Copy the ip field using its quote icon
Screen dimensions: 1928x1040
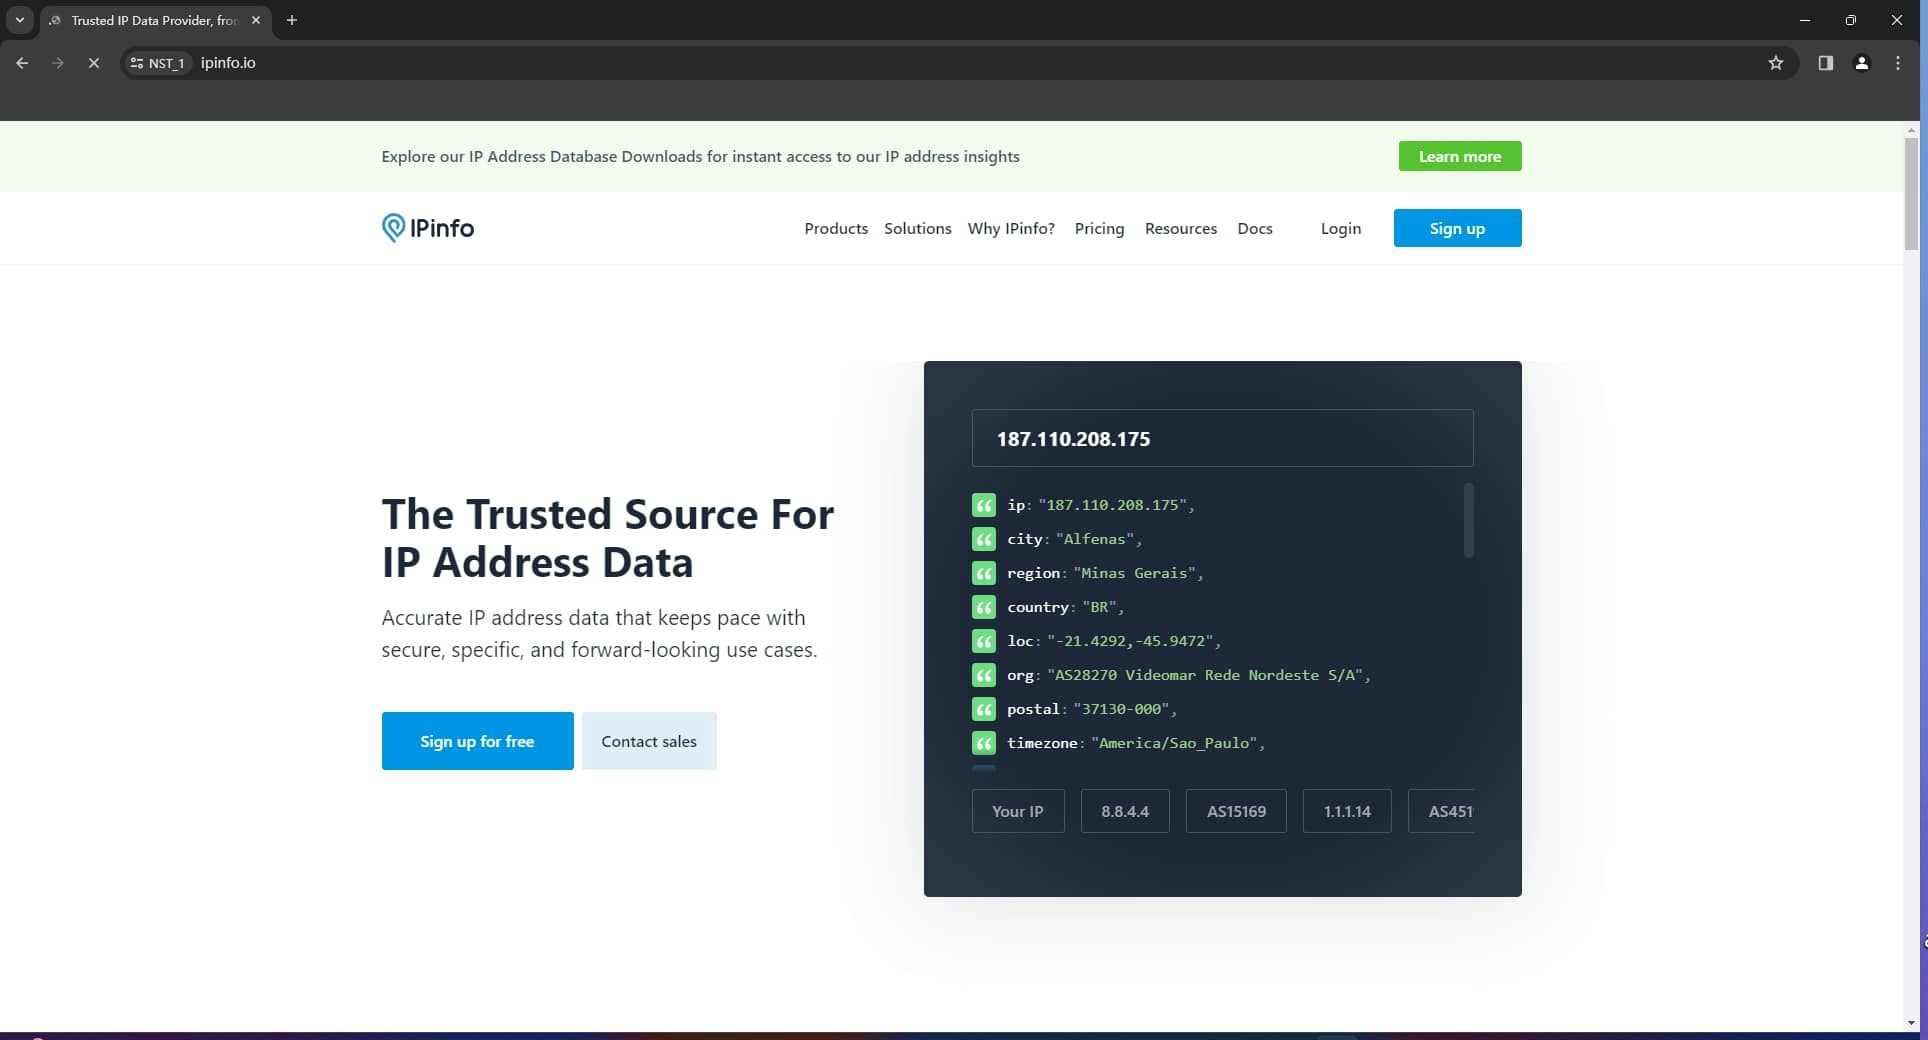point(984,505)
